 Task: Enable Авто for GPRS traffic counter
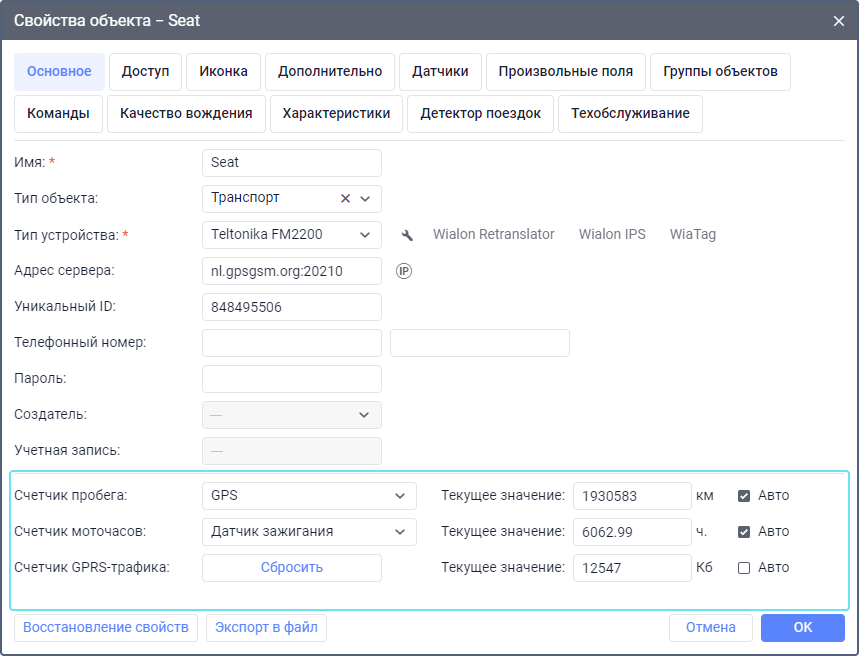tap(744, 567)
